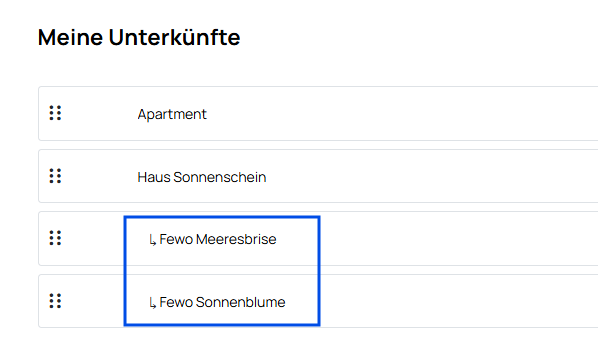Click empty space right of Fewo Meeresbrise label
The image size is (598, 363).
coord(458,238)
